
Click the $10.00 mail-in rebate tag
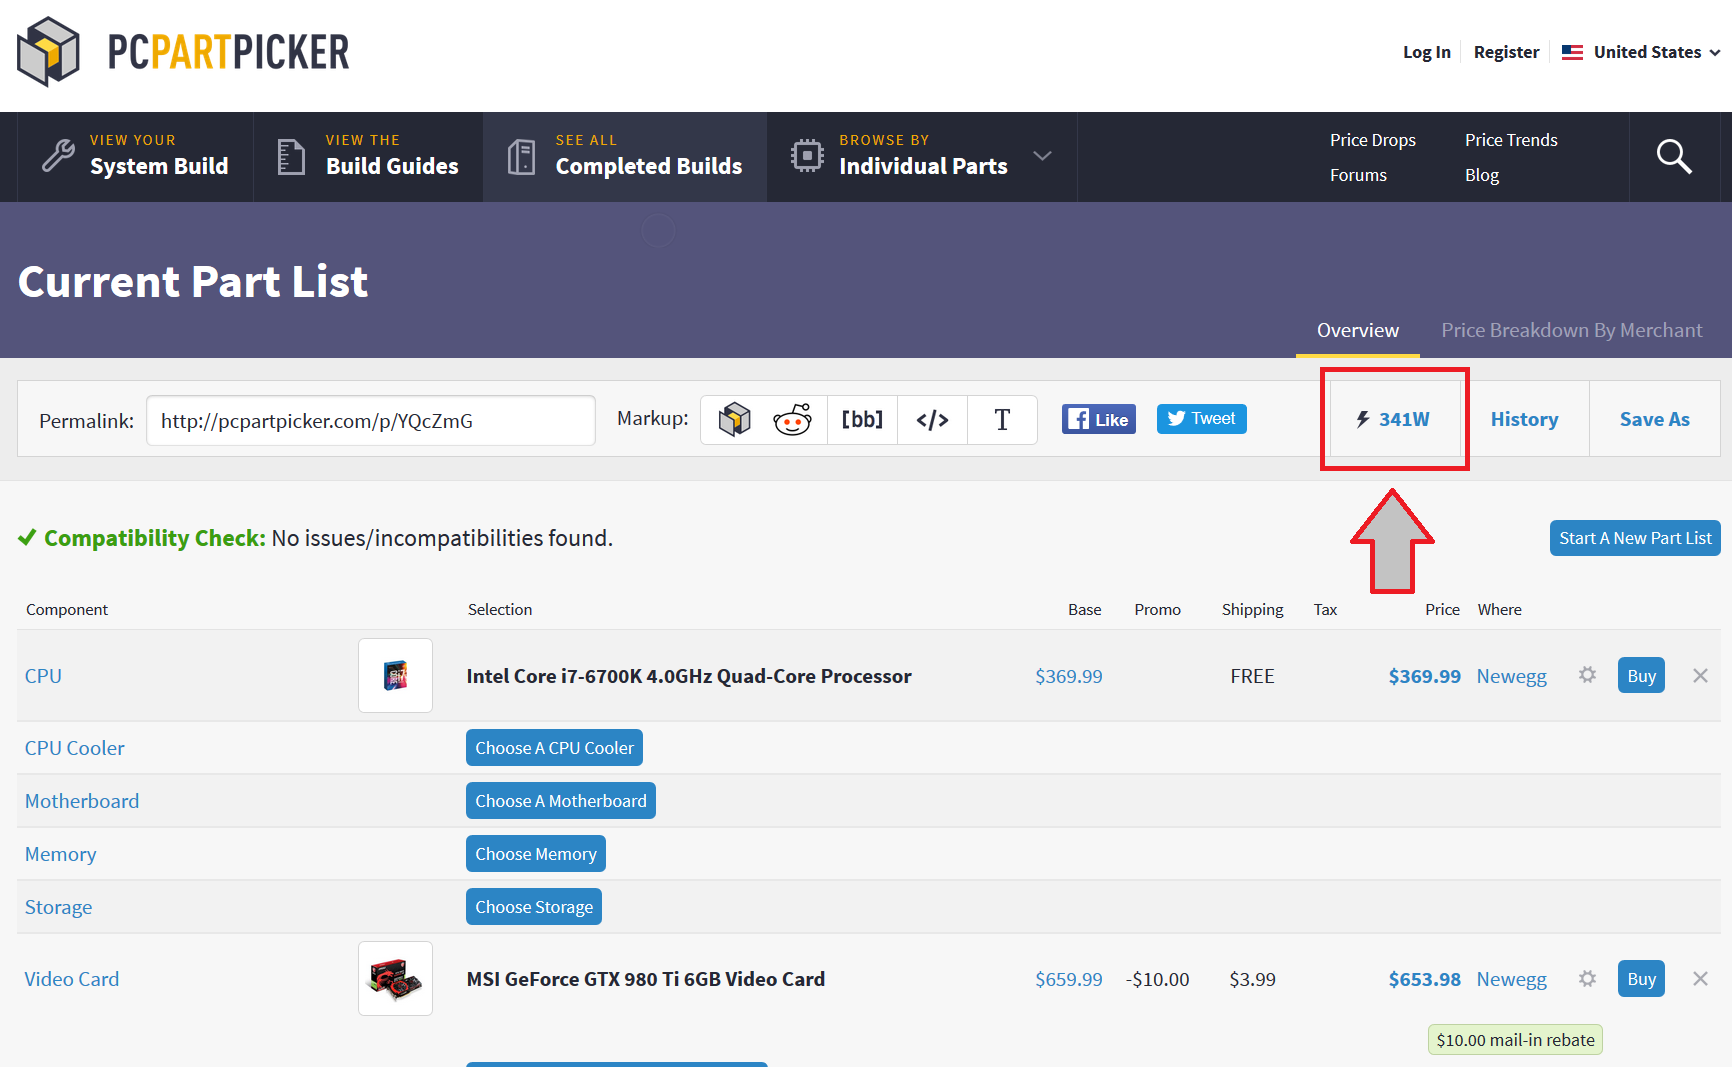tap(1515, 1040)
